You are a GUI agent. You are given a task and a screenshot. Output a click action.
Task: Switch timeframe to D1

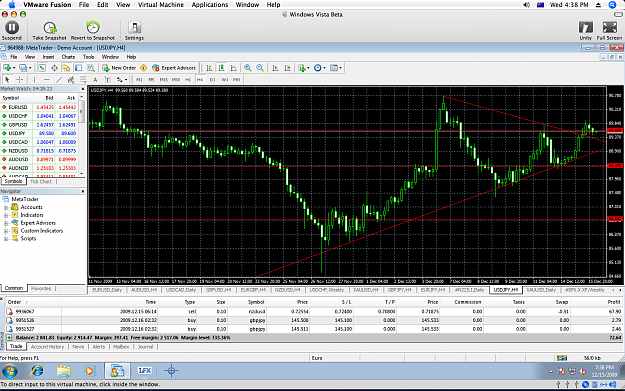212,79
